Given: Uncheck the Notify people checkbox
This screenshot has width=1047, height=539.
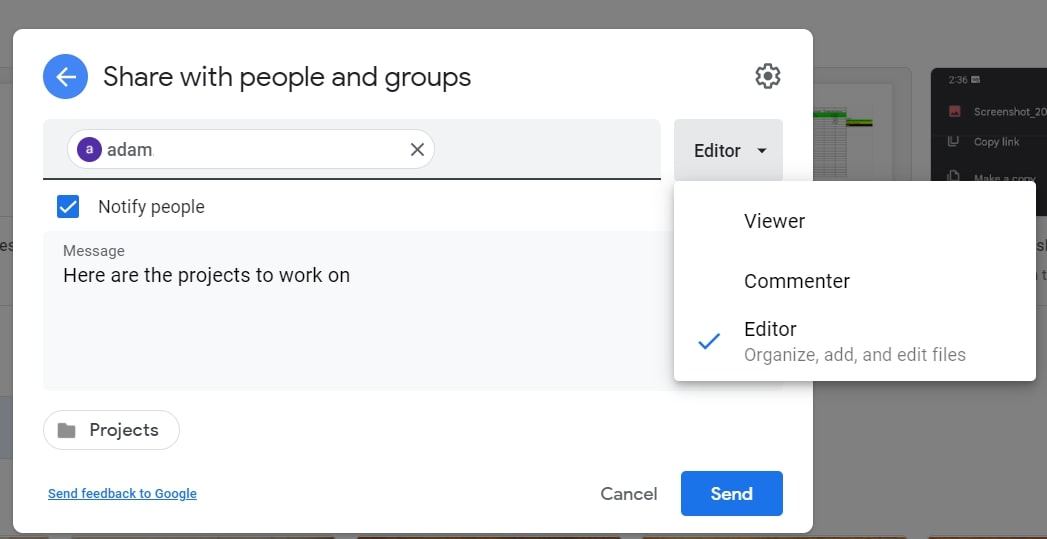Looking at the screenshot, I should [x=68, y=207].
